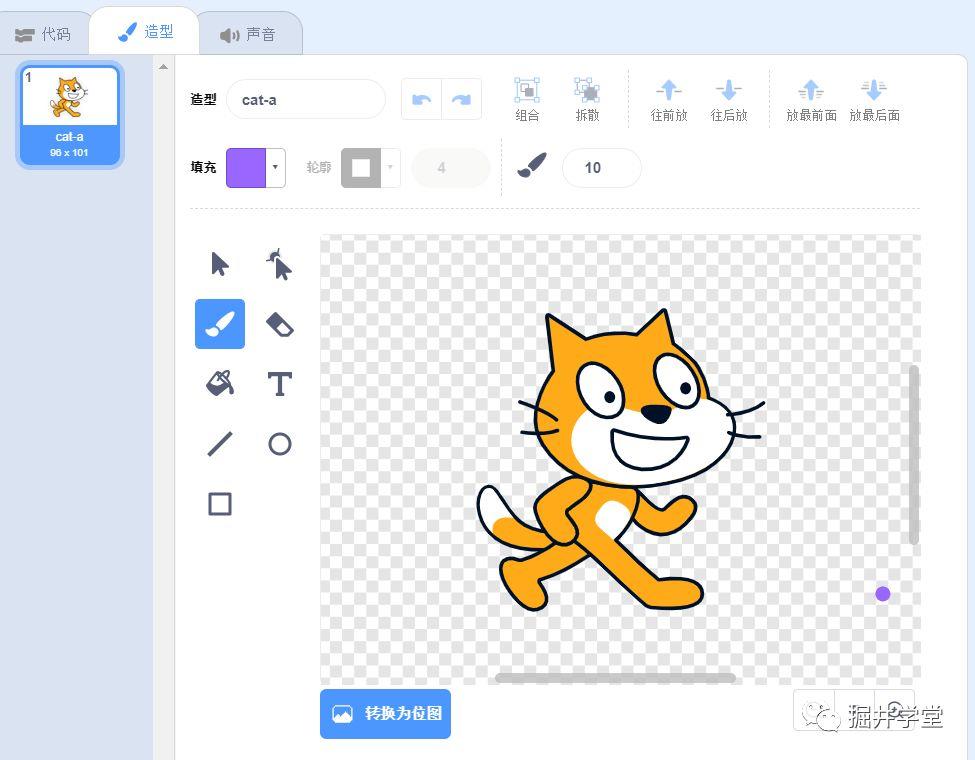
Task: Click the 造型 costume name label
Action: [203, 100]
